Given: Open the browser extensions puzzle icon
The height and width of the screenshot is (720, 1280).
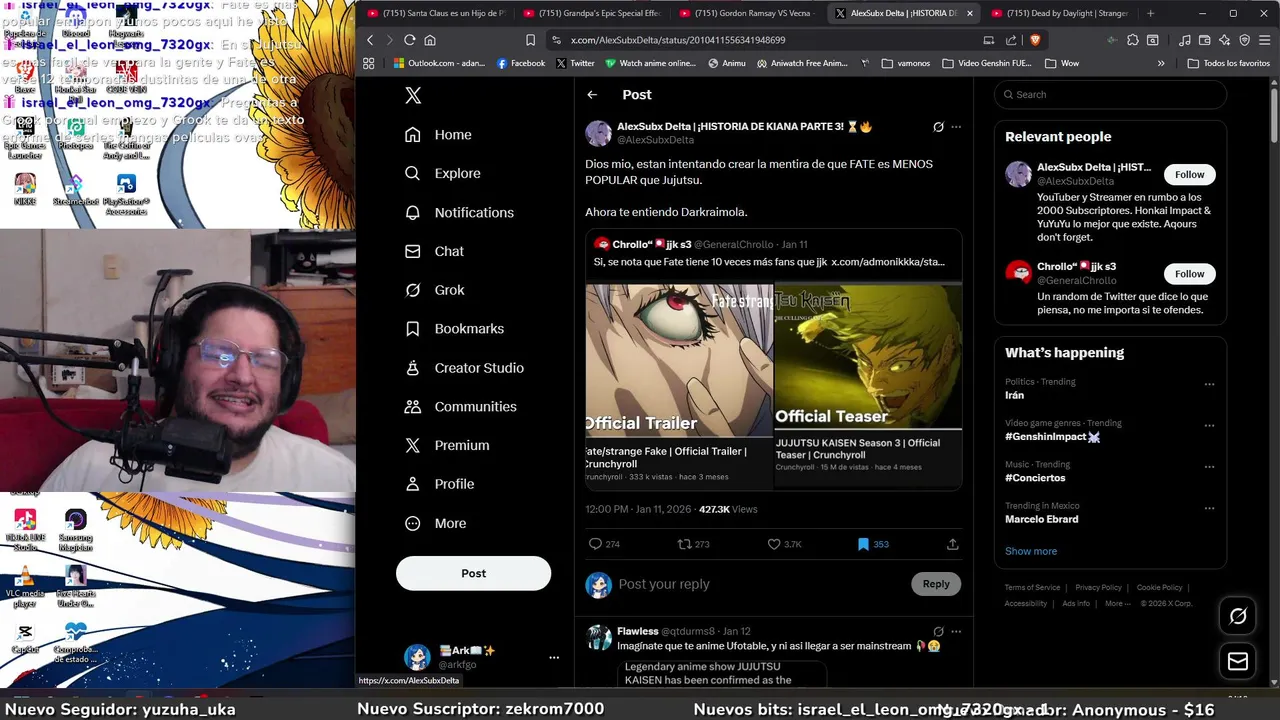Looking at the screenshot, I should pos(1132,40).
